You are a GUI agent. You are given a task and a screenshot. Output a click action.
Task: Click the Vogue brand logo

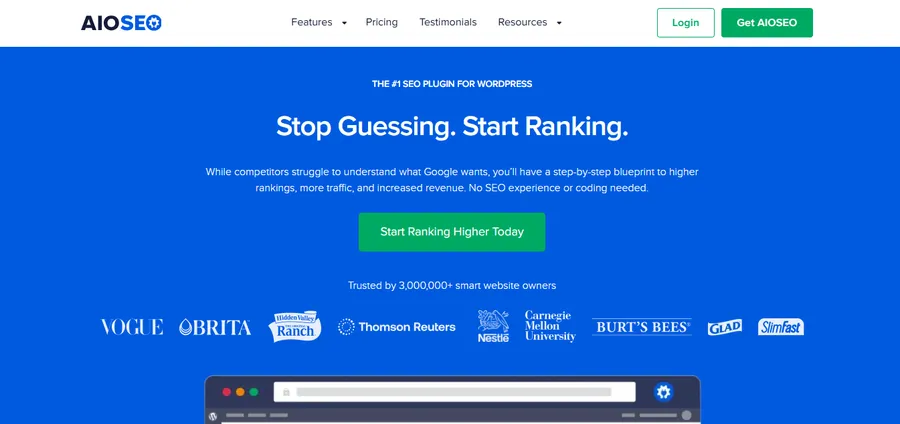[x=132, y=327]
